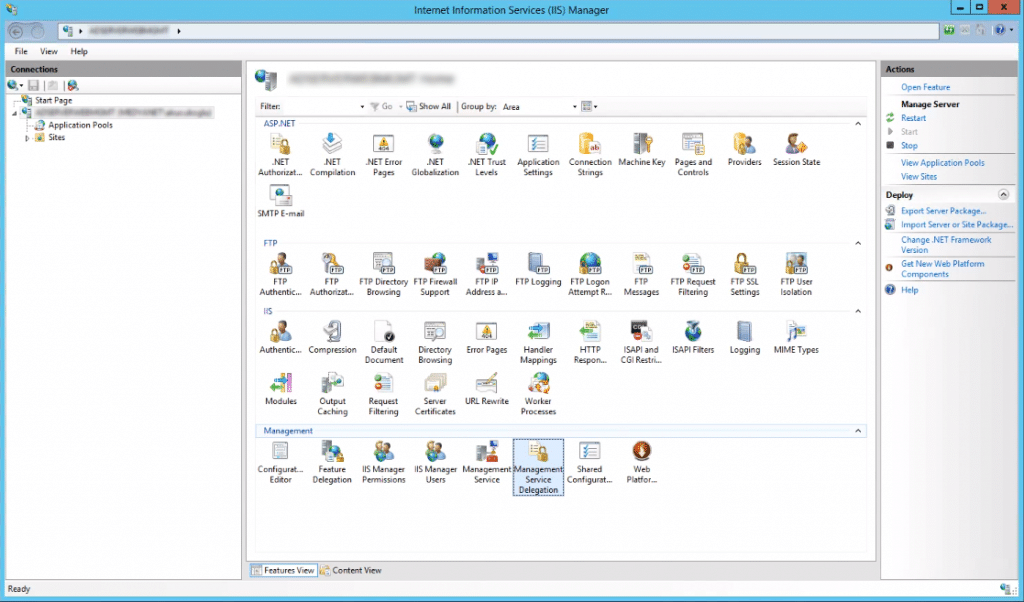Open the View menu

[48, 51]
